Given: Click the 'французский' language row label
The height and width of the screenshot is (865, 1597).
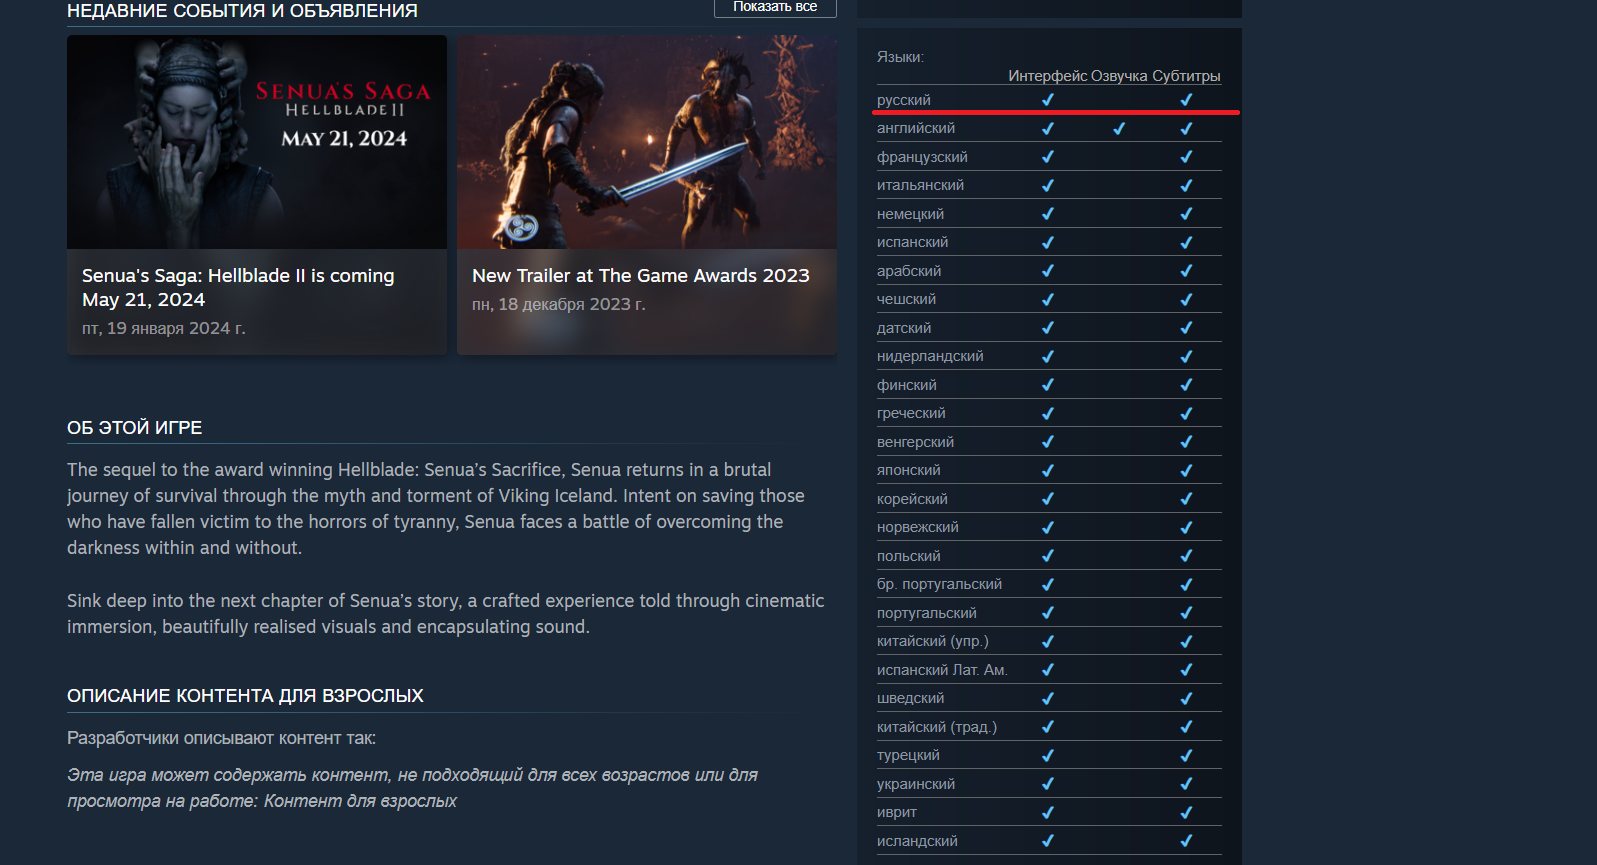Looking at the screenshot, I should 922,157.
